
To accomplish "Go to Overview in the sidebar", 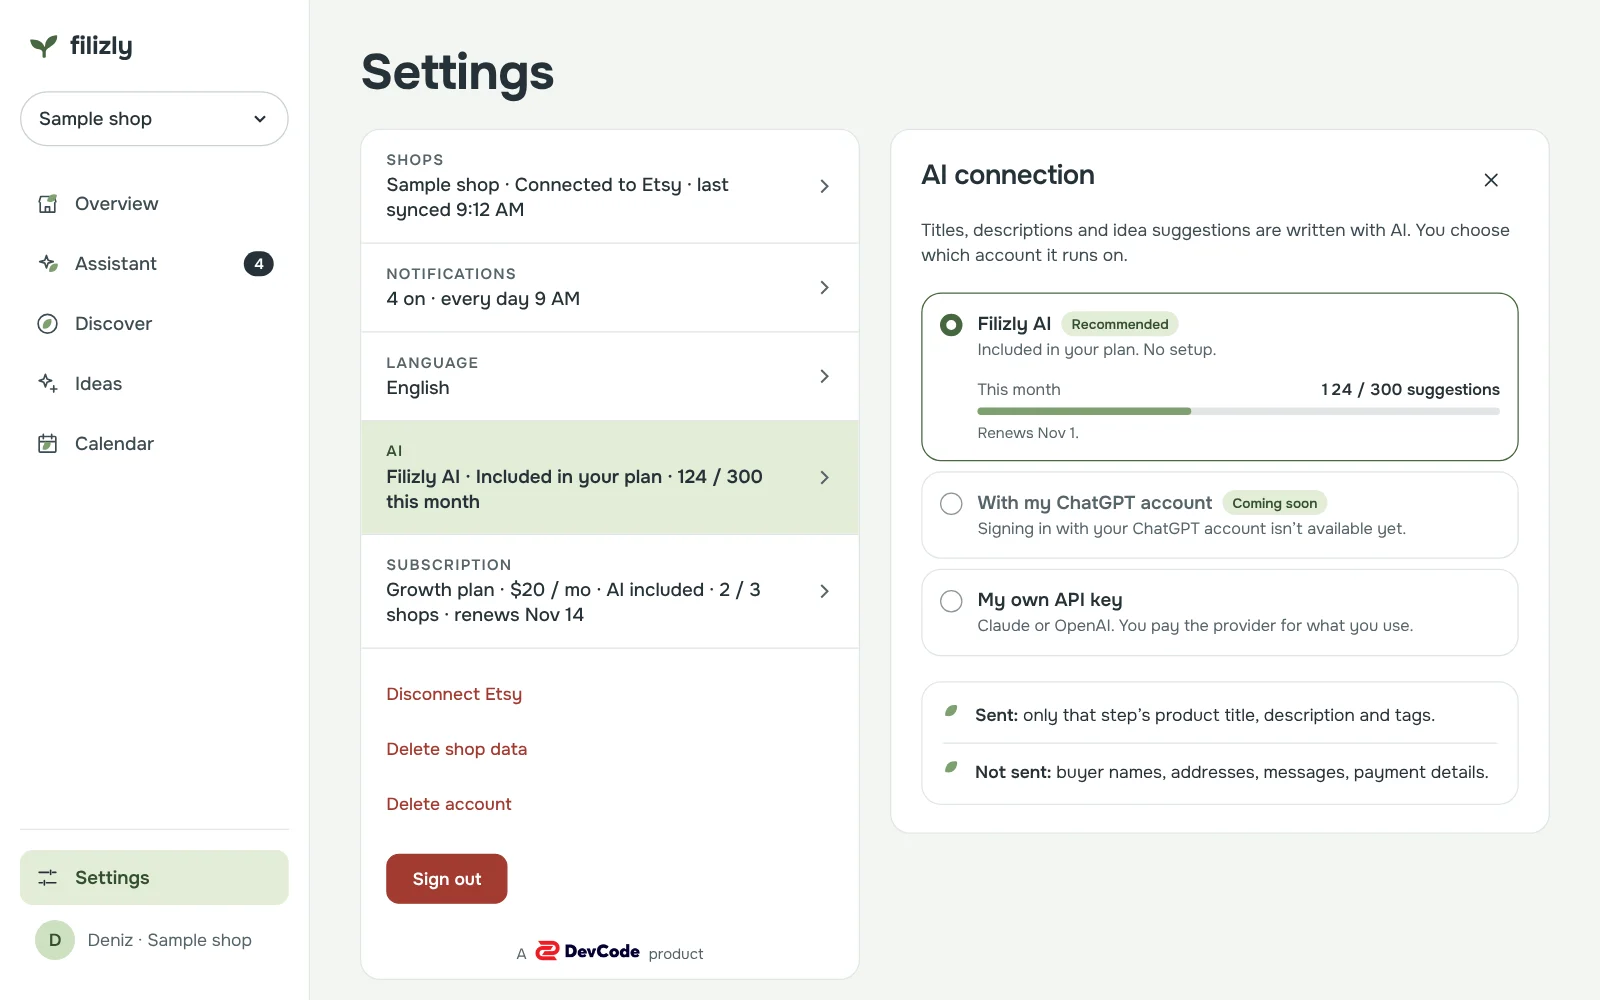I will [154, 204].
